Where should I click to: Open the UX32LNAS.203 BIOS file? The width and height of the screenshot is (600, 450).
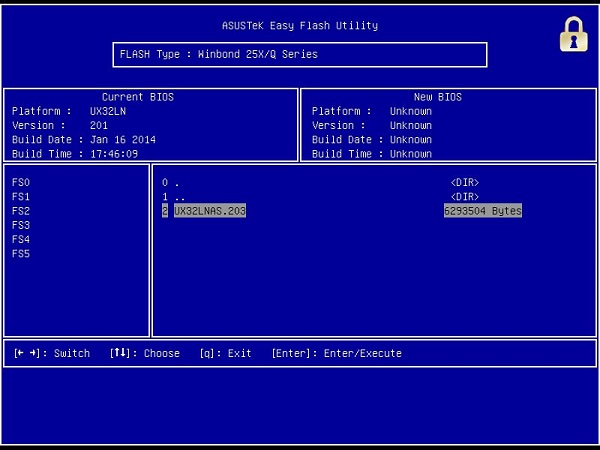pos(209,211)
